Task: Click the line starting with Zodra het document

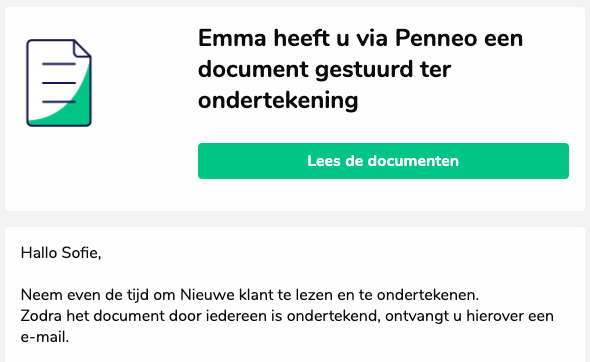Action: pyautogui.click(x=287, y=316)
